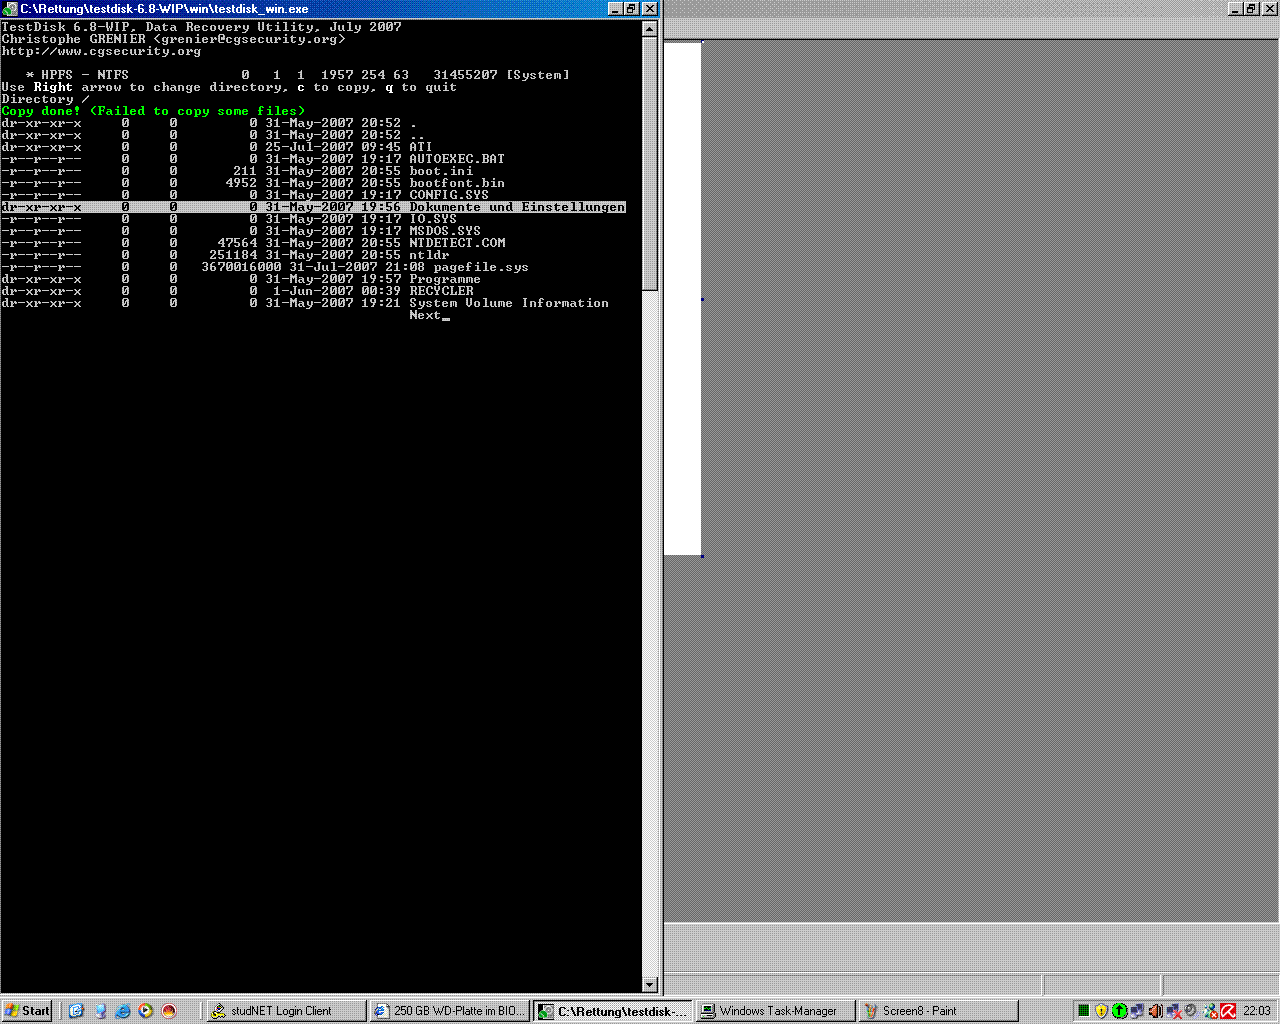Click the testdisk console title bar icon

10,8
